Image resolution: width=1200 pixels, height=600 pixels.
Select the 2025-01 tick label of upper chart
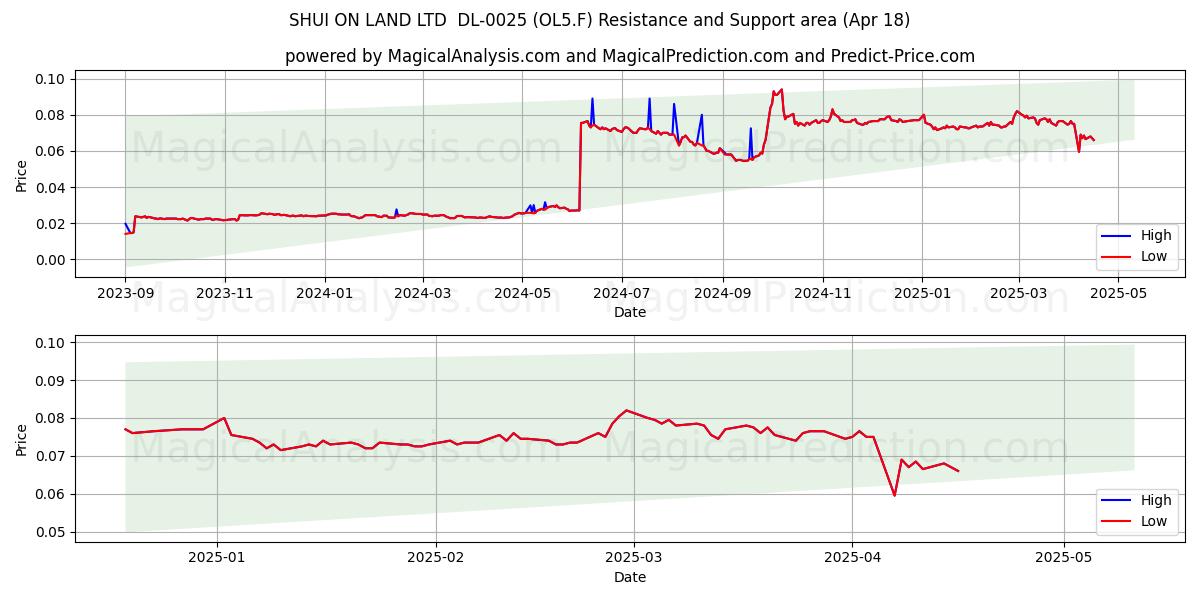point(922,294)
